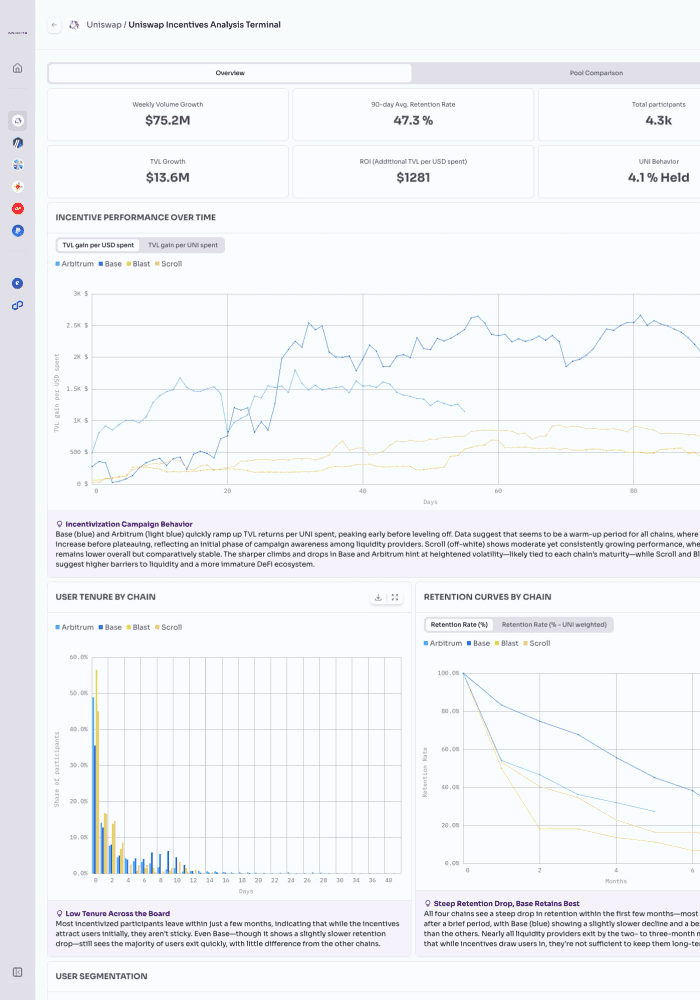Toggle Blast series in Incentive Performance legend
This screenshot has width=700, height=1000.
[x=138, y=264]
